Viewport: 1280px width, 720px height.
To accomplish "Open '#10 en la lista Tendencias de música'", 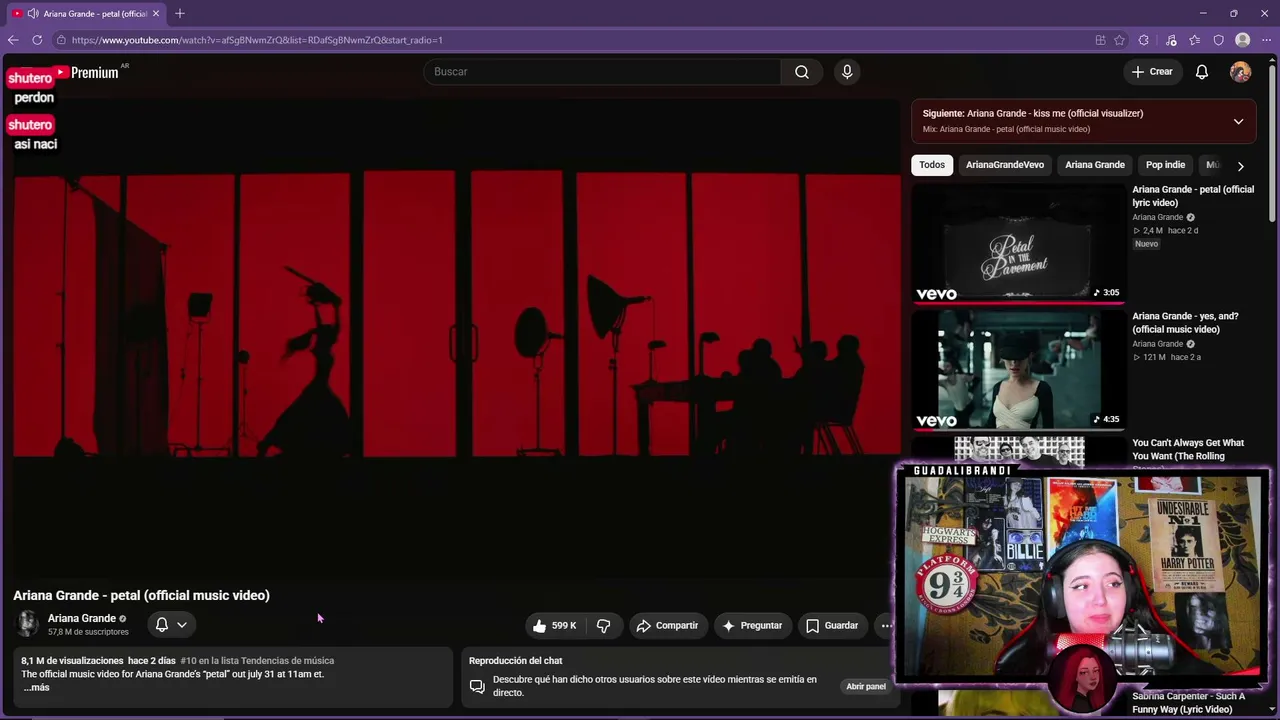I will [x=257, y=661].
